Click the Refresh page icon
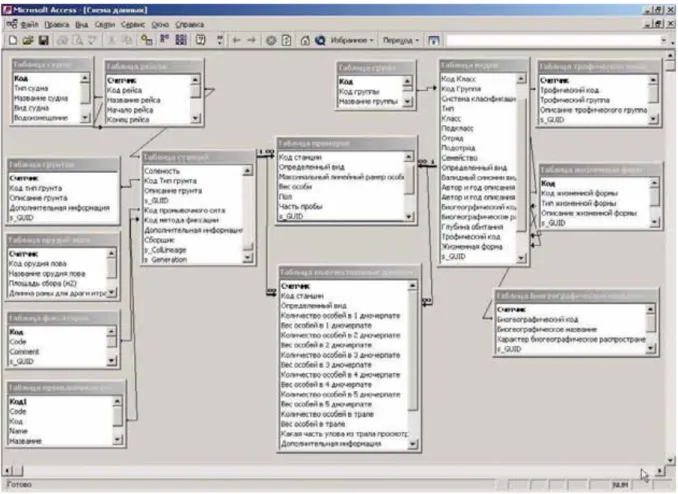Viewport: 678px width, 494px height. pos(286,40)
